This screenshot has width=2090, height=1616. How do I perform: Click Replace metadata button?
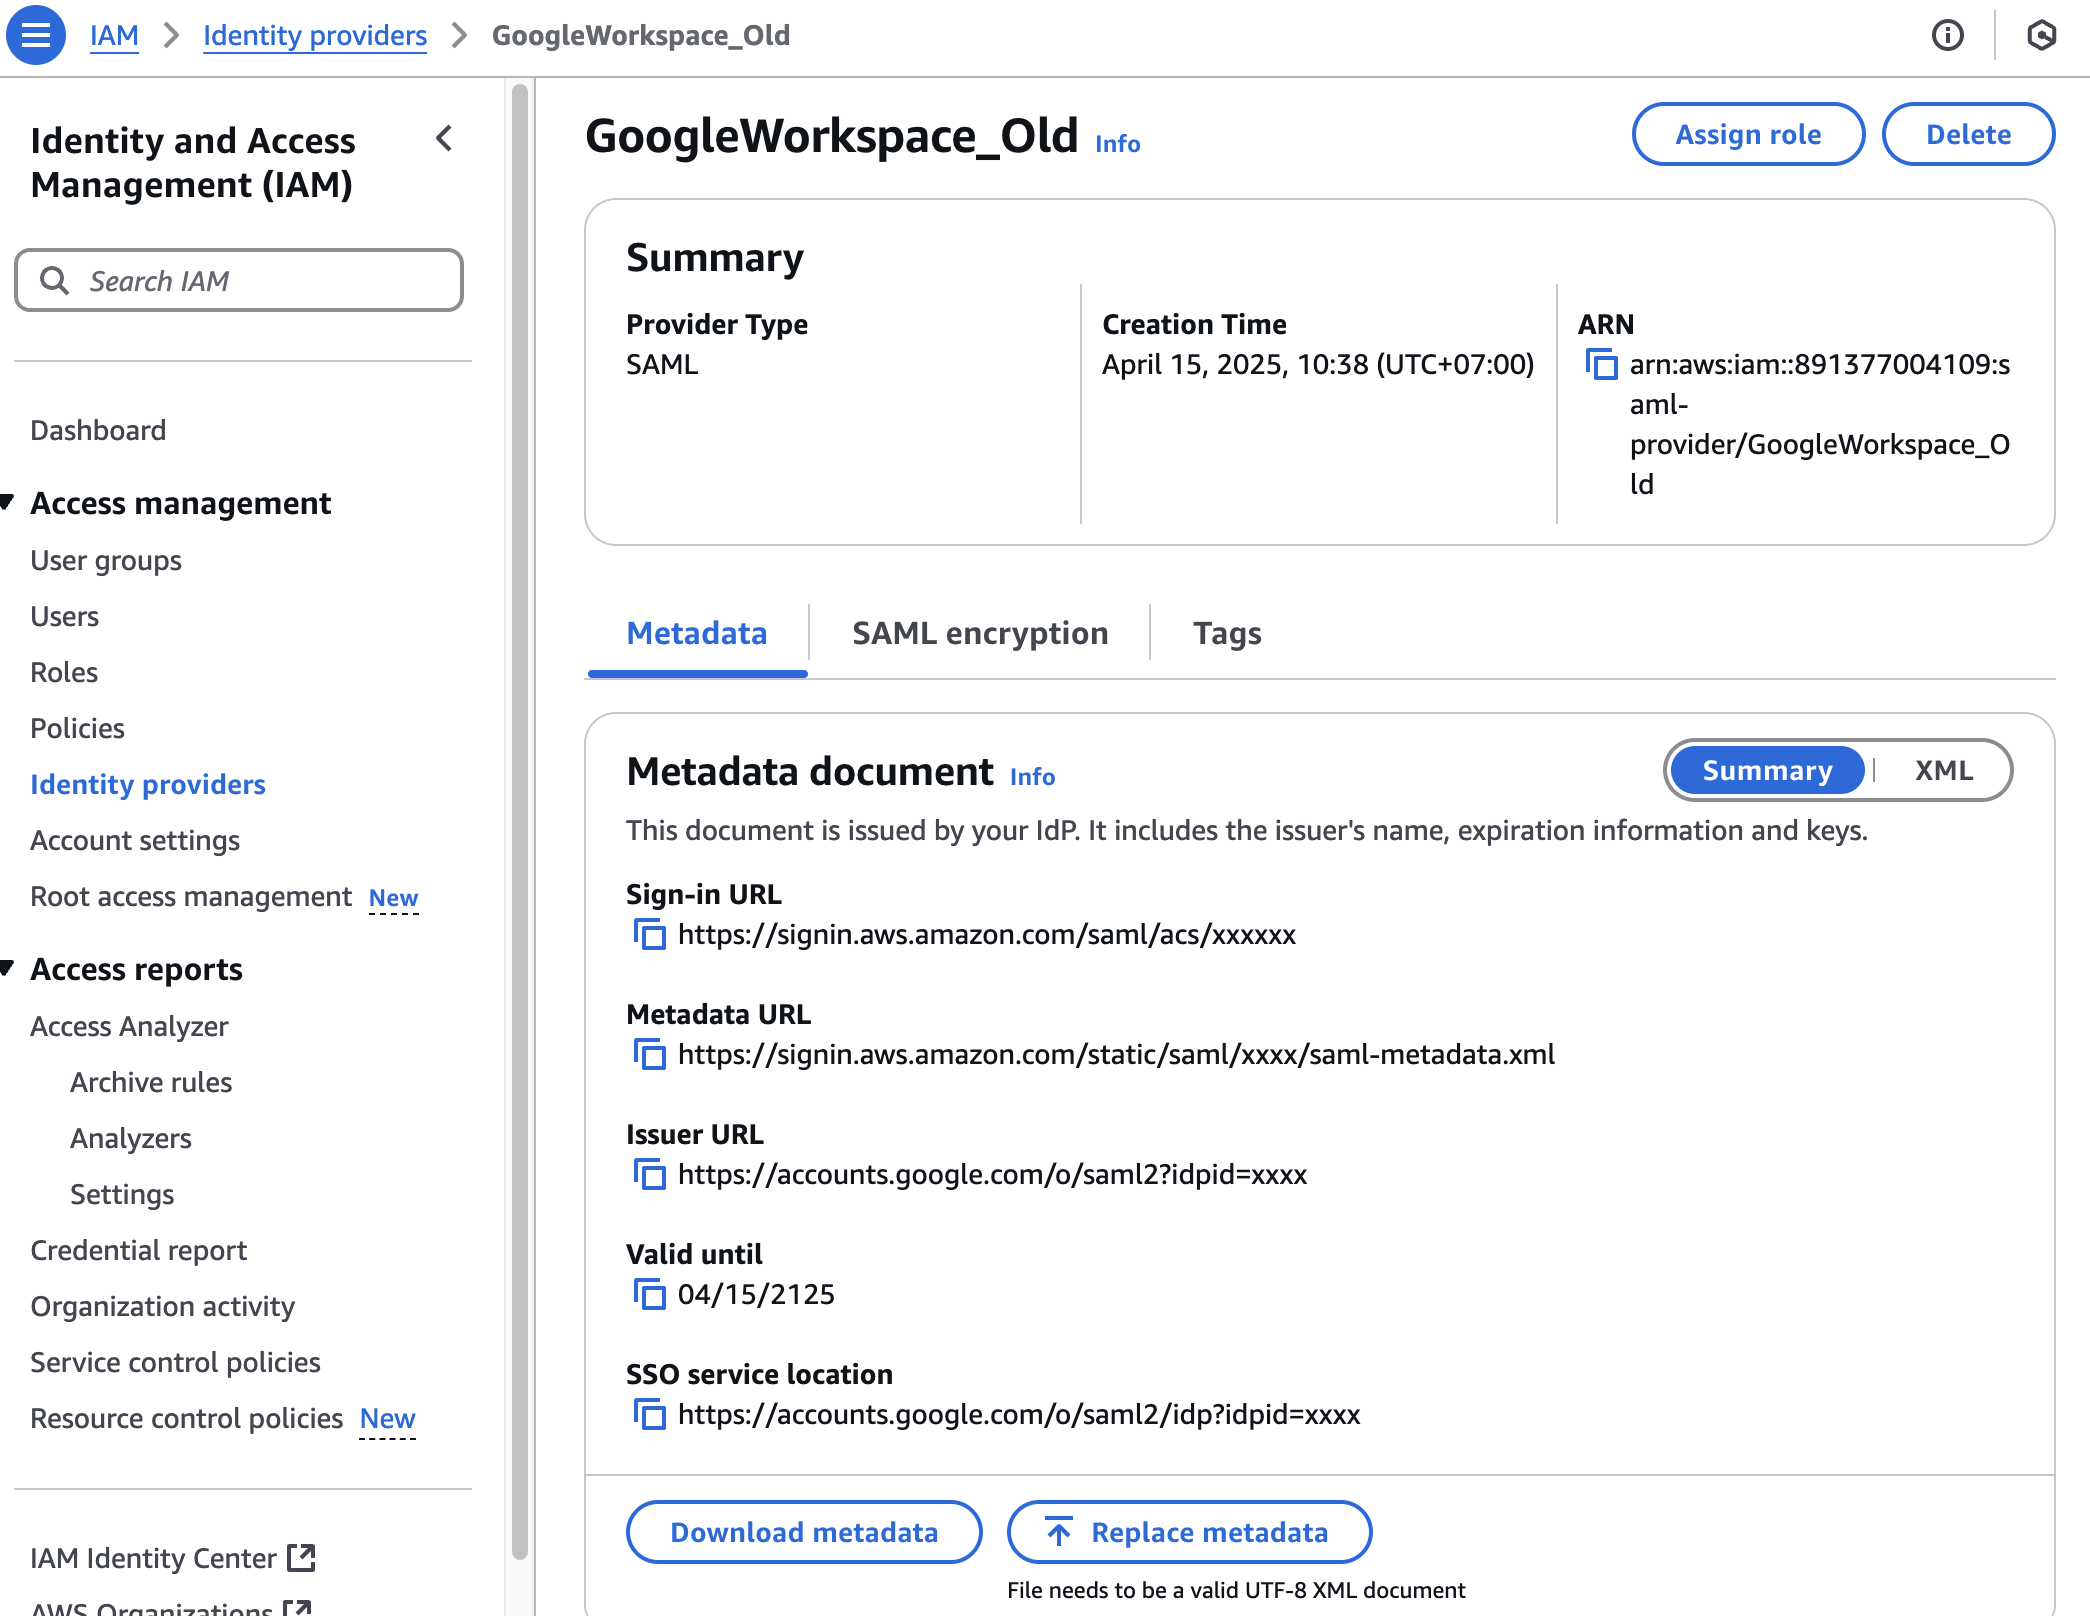[x=1189, y=1532]
